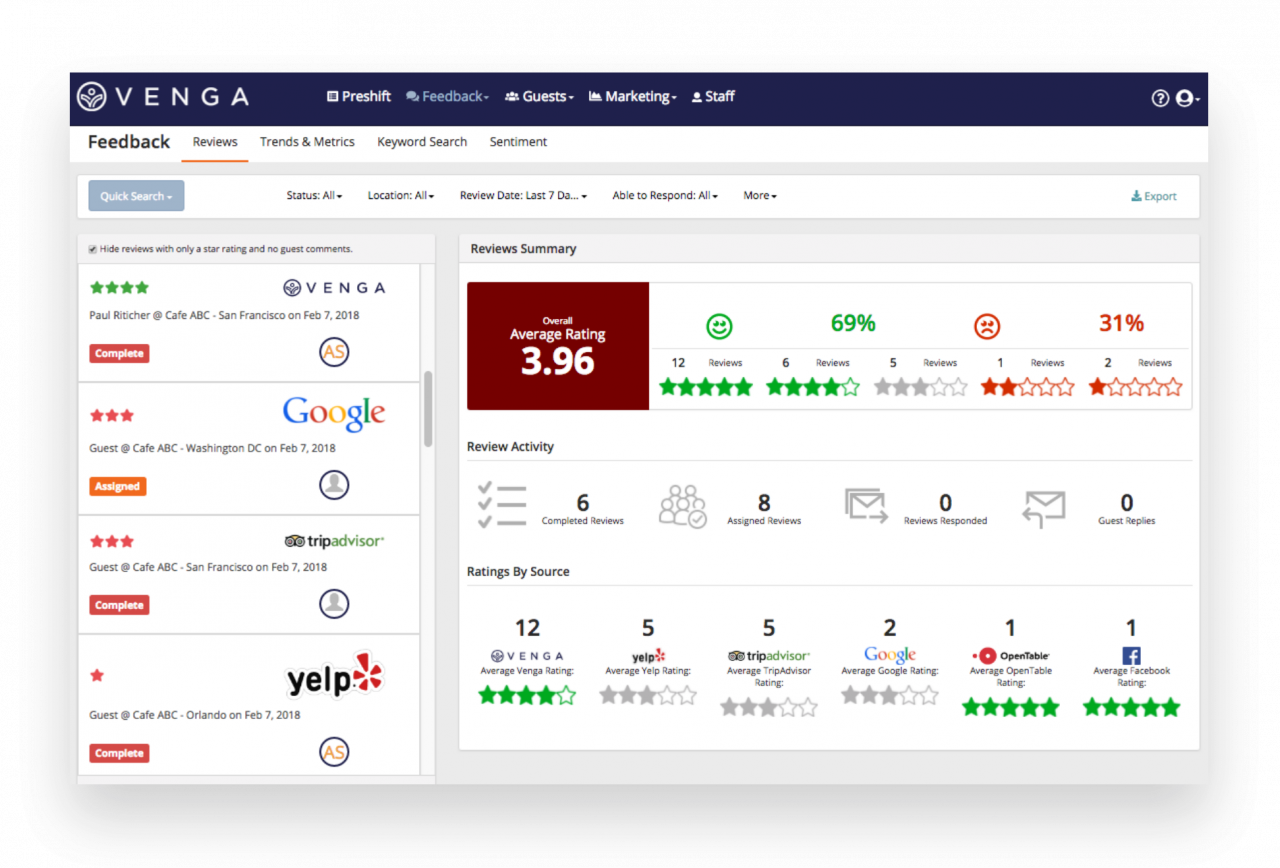Click the TripAdvisor logo in Ratings By Source
The width and height of the screenshot is (1280, 868).
(769, 656)
